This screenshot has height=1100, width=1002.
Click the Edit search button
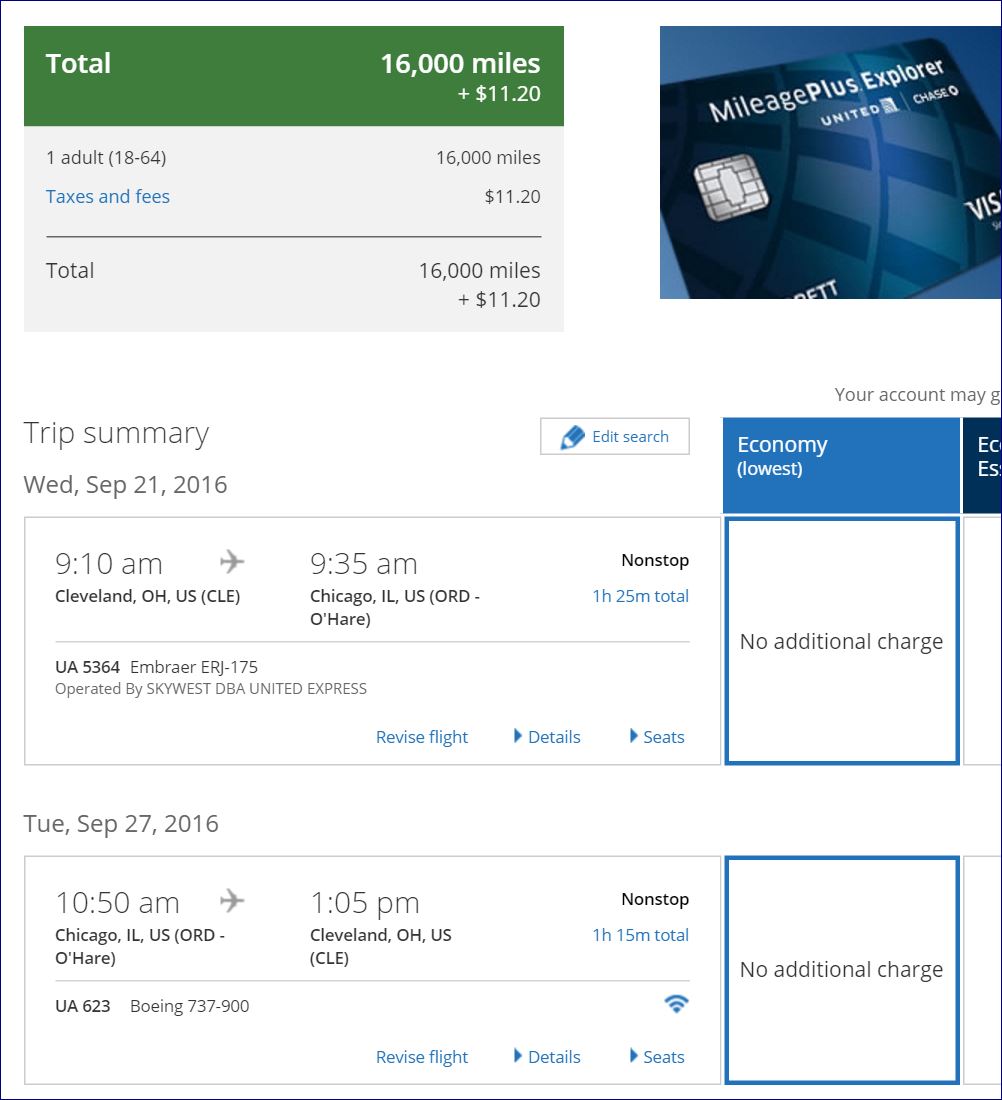tap(615, 437)
